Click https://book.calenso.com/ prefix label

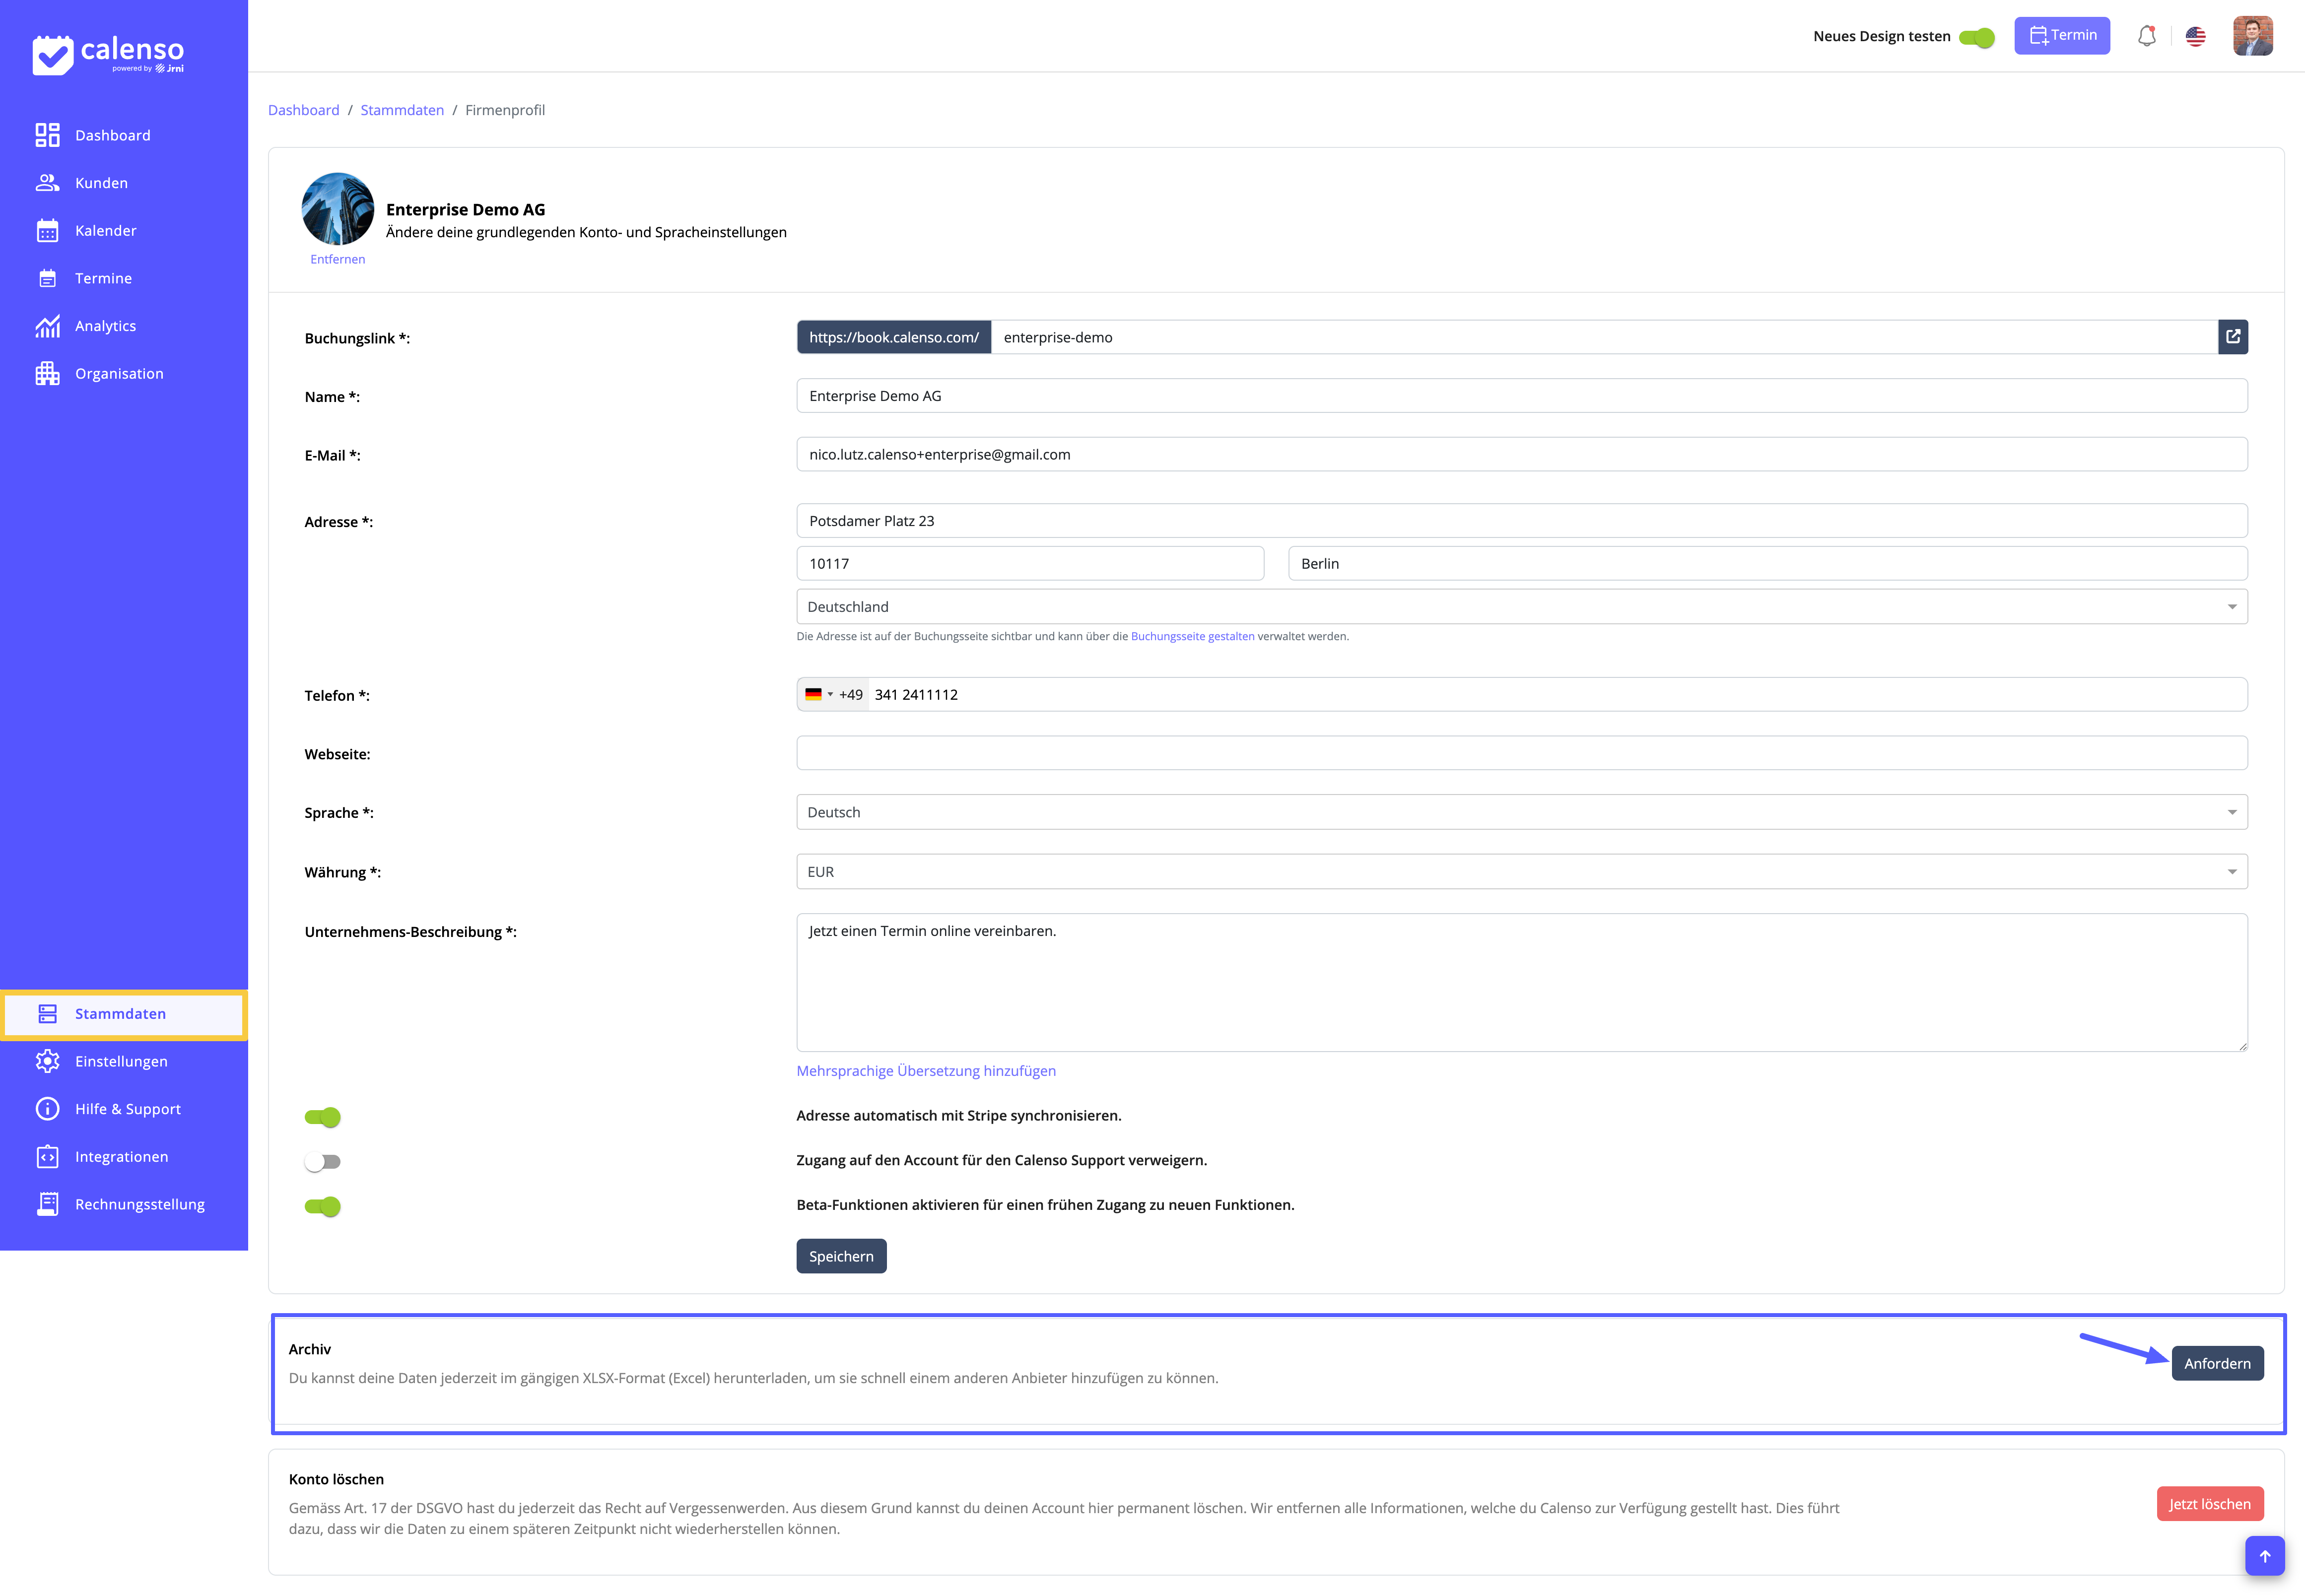point(893,338)
